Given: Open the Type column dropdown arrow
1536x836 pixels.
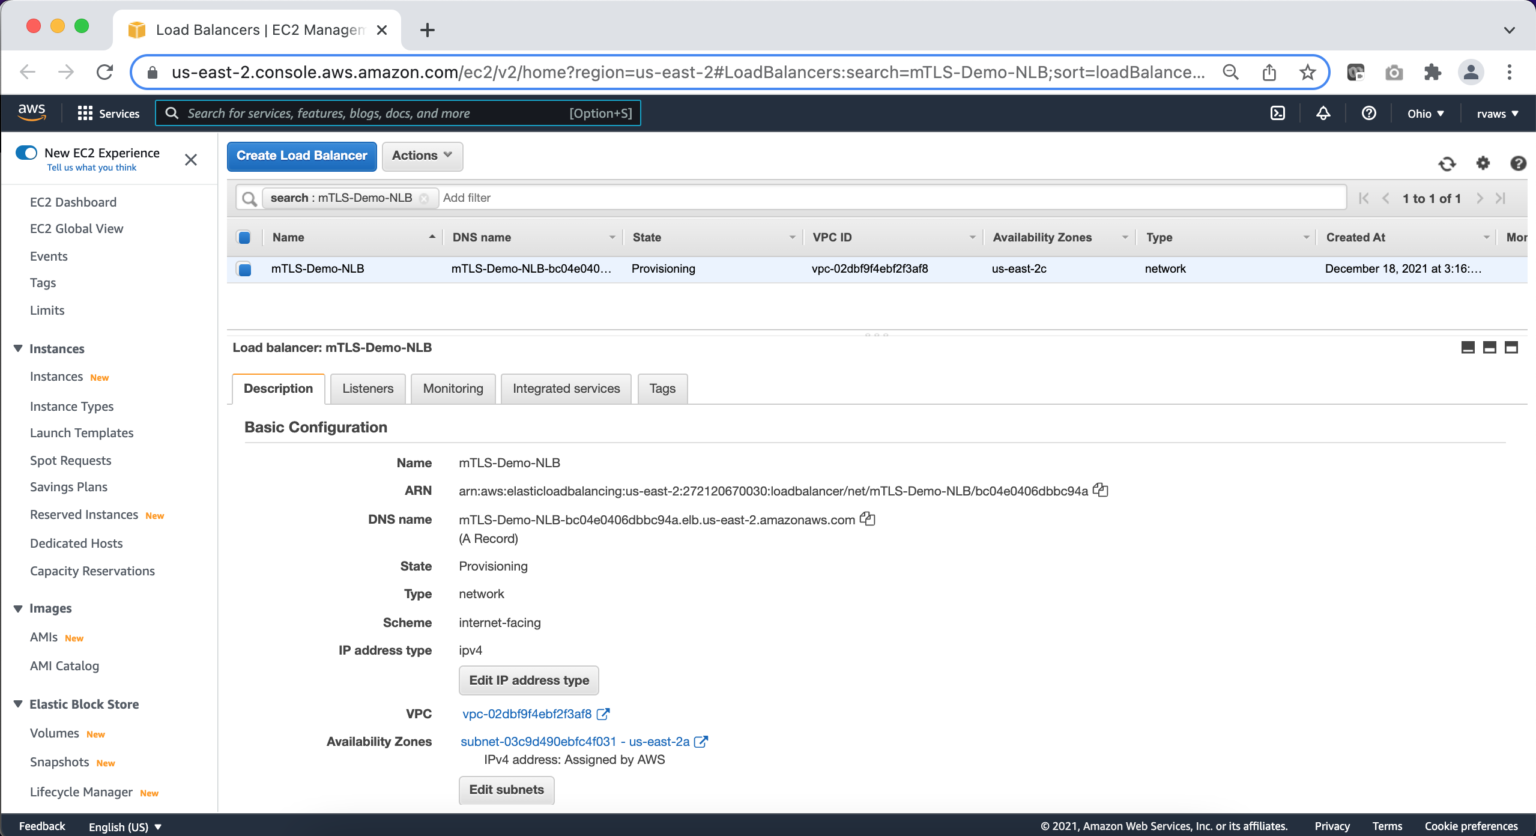Looking at the screenshot, I should [1306, 238].
